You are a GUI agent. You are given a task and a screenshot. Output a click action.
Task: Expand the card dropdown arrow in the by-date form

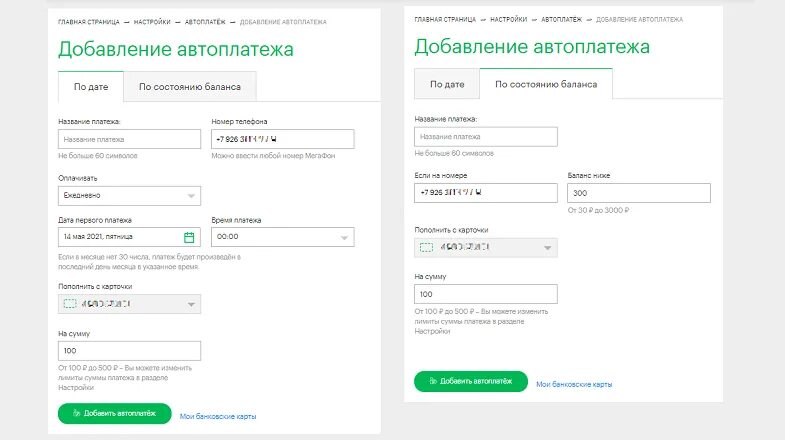coord(191,304)
